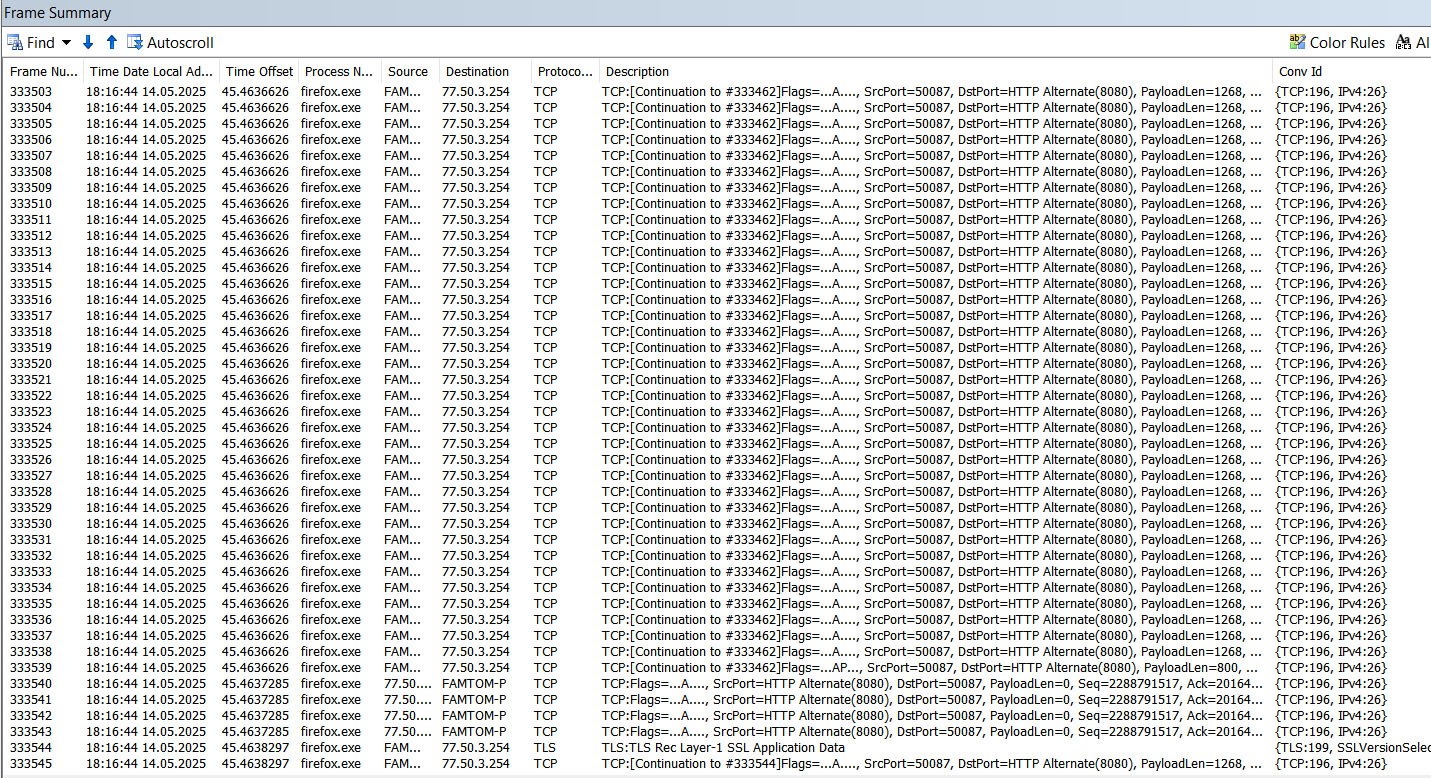Sort by the Frame Number column header
Screen dimensions: 1431x778
coord(43,71)
